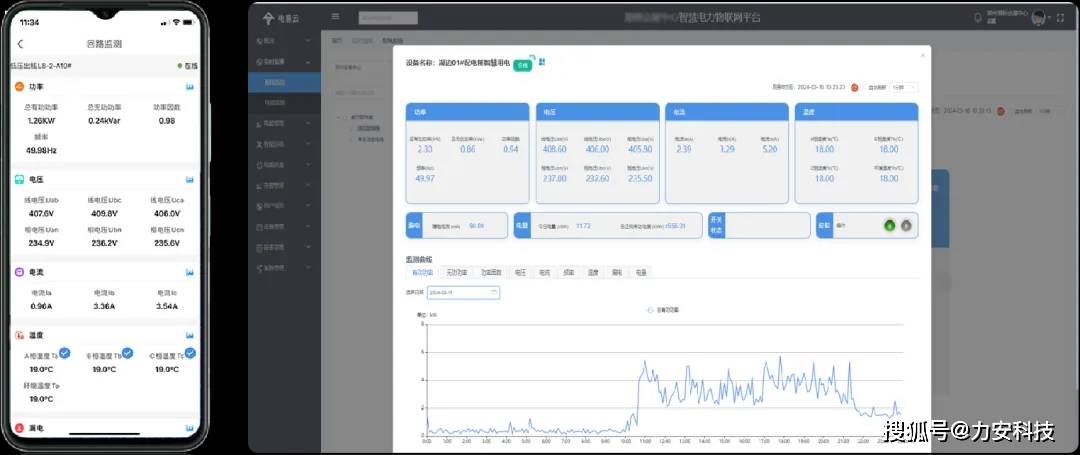The image size is (1080, 455).
Task: Click the green control button in the 控制 panel
Action: coord(889,225)
